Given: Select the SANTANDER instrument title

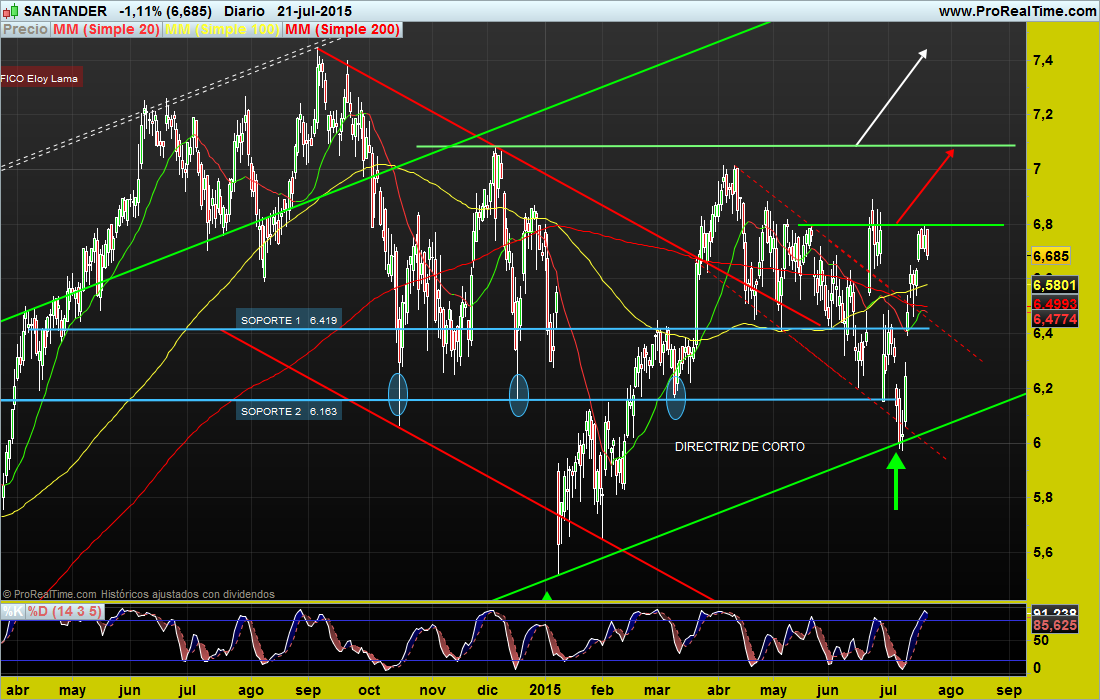Looking at the screenshot, I should (65, 11).
